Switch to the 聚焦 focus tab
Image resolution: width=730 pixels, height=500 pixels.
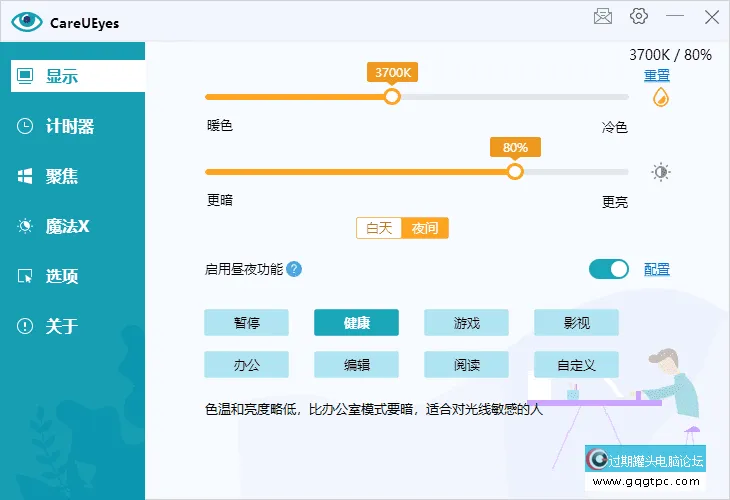[x=62, y=176]
